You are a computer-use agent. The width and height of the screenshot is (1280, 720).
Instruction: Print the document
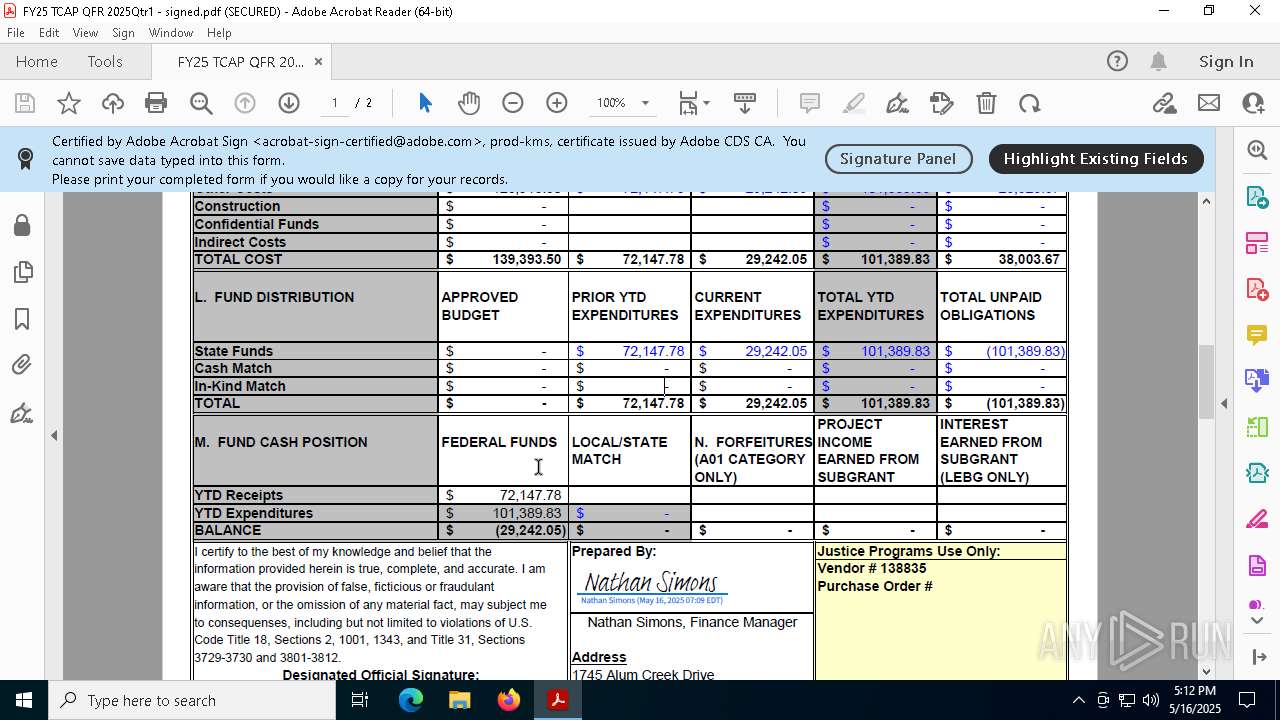tap(156, 103)
